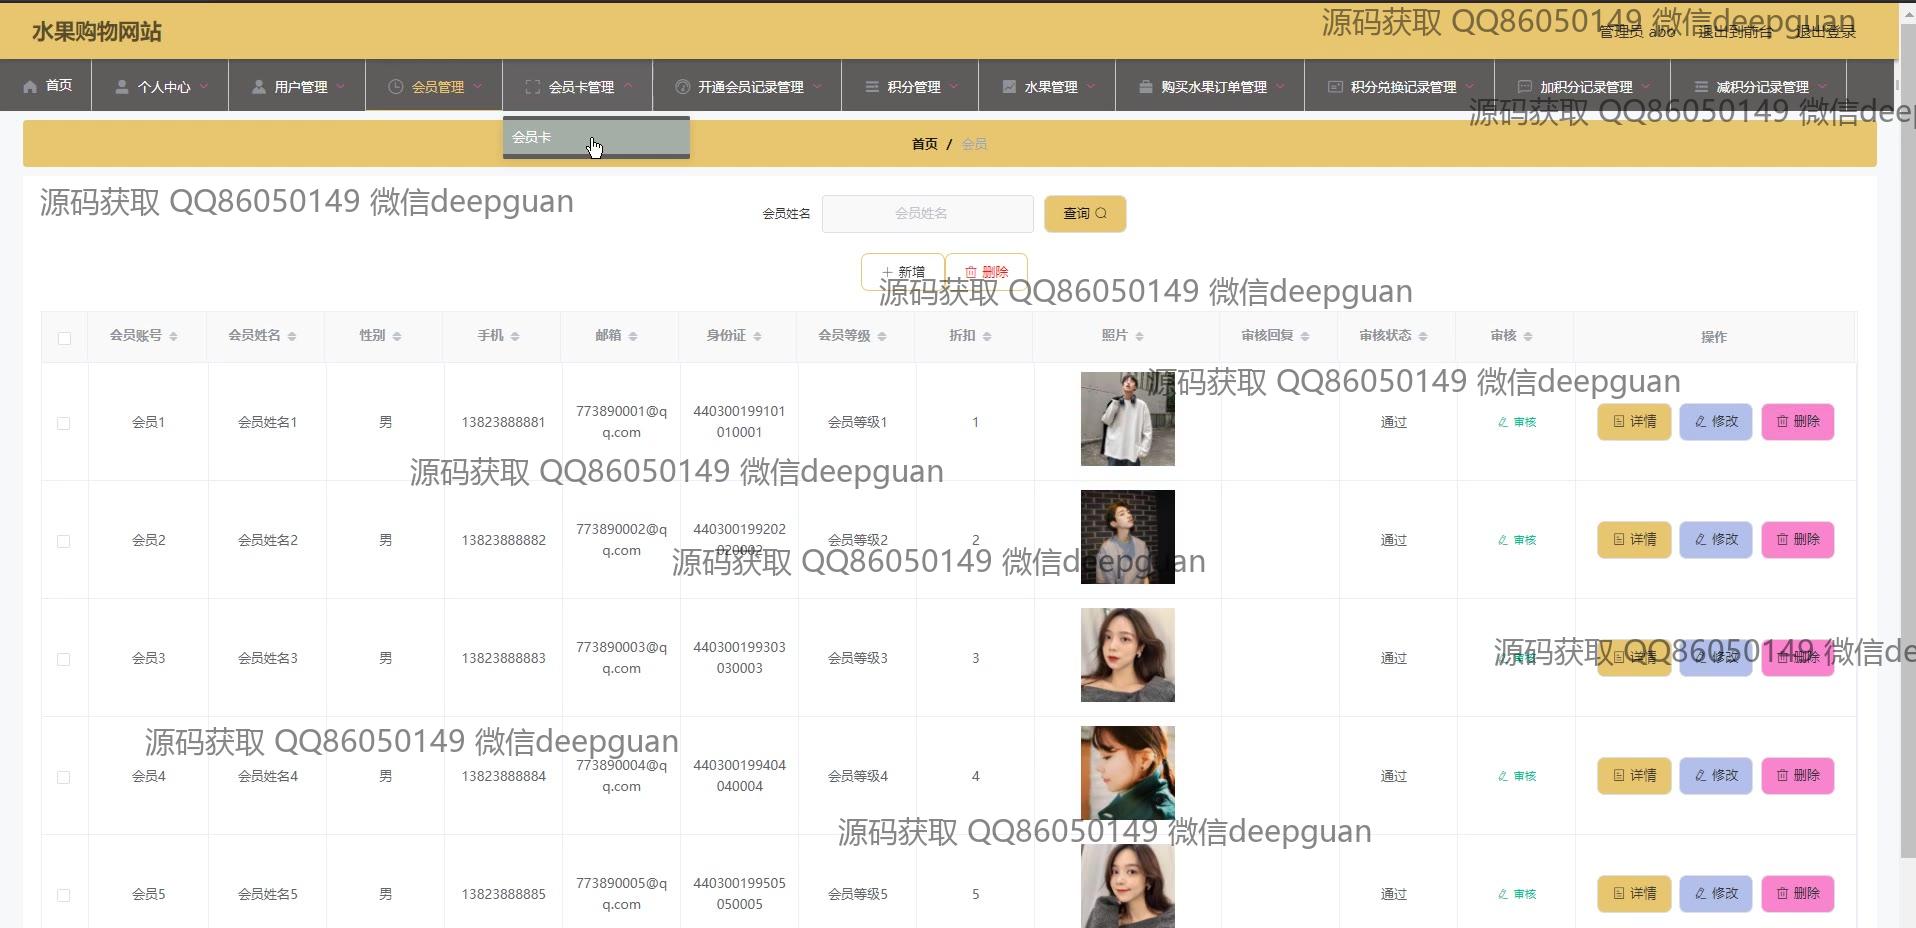Image resolution: width=1916 pixels, height=928 pixels.
Task: Sort table by 折扣 column arrows
Action: [x=986, y=337]
